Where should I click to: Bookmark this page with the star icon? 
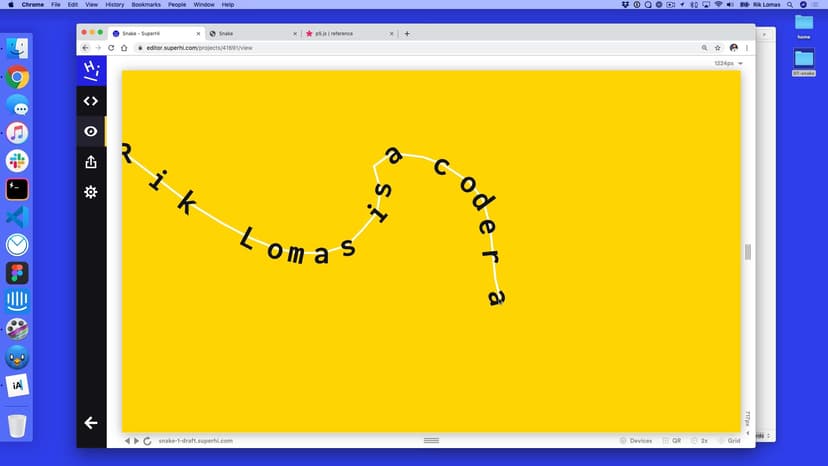pyautogui.click(x=718, y=47)
